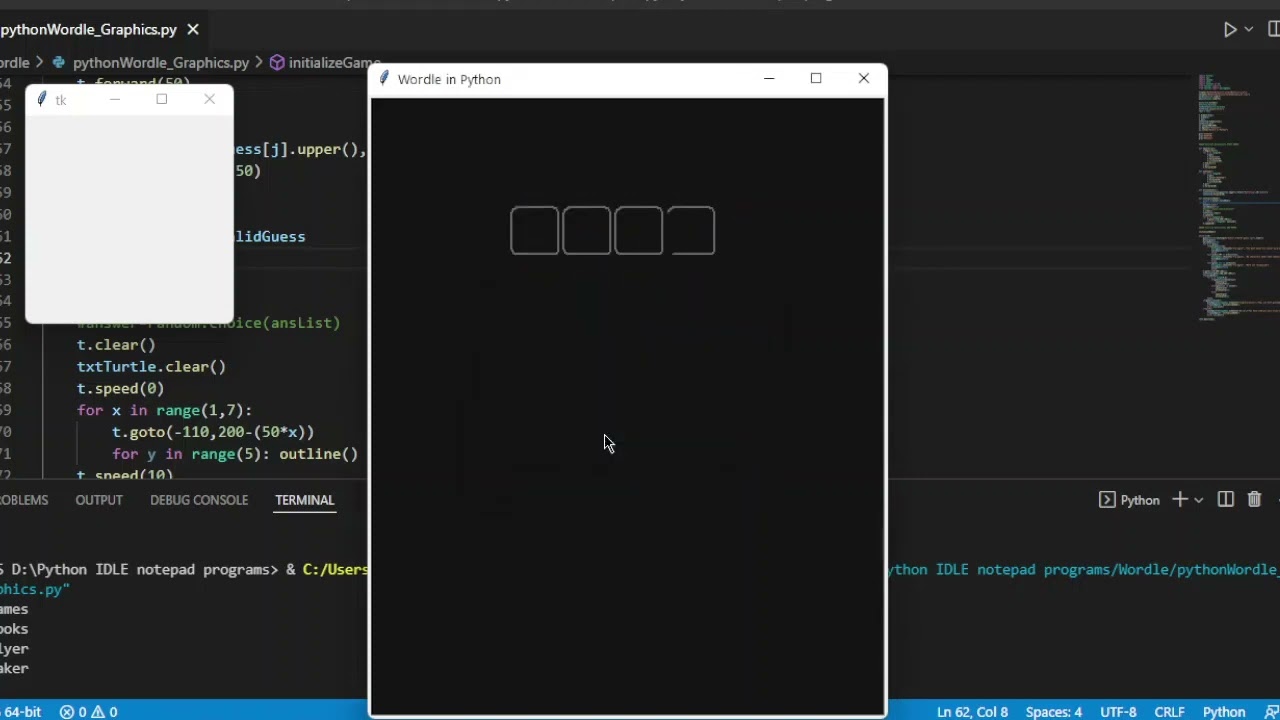Click the Run Python File play icon

click(x=1230, y=30)
